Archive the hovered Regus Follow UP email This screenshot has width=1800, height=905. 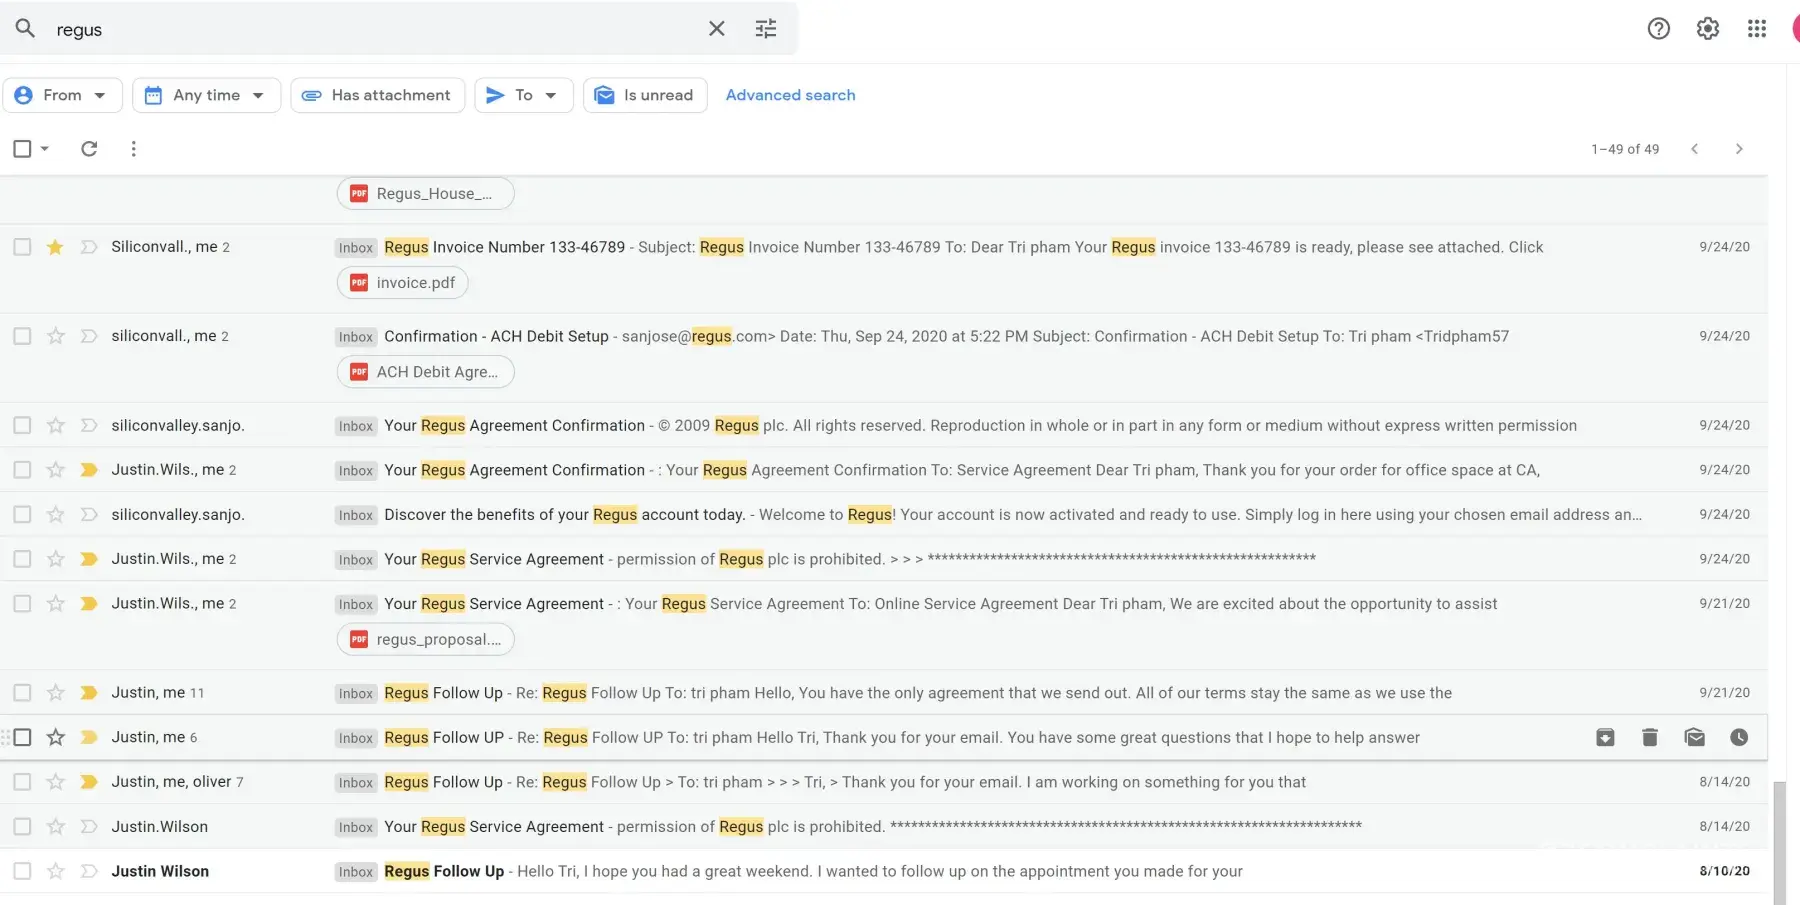click(1605, 738)
